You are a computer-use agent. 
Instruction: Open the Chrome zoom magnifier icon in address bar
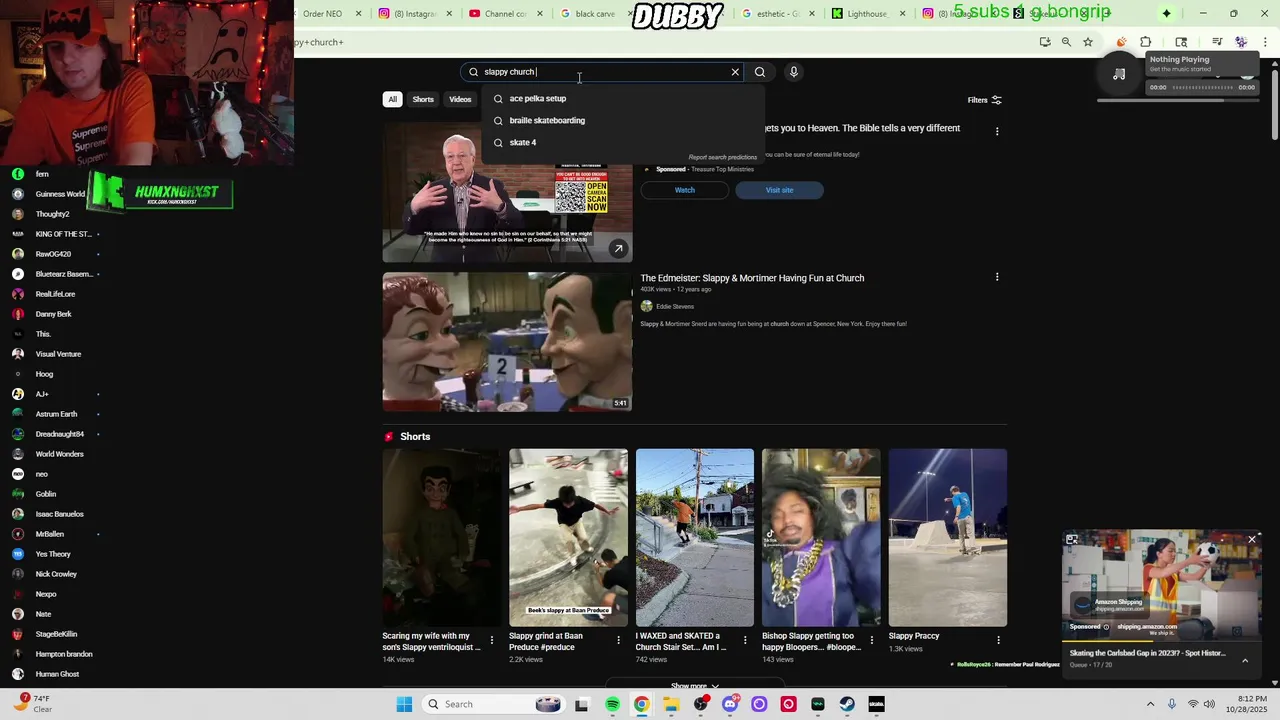click(x=1066, y=42)
